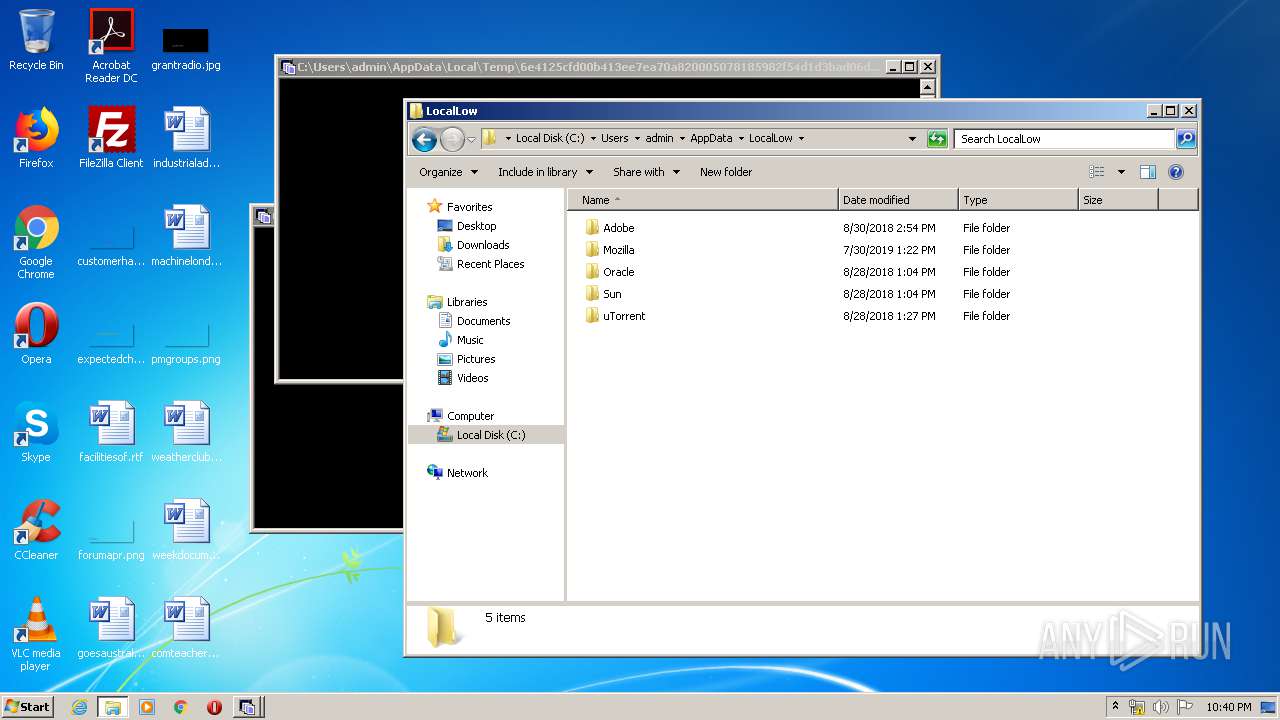This screenshot has width=1280, height=720.
Task: Select facilitiesof.rtf desktop document
Action: pyautogui.click(x=111, y=432)
